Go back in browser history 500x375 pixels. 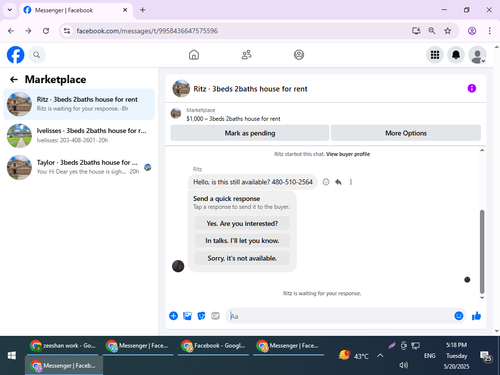pyautogui.click(x=11, y=31)
